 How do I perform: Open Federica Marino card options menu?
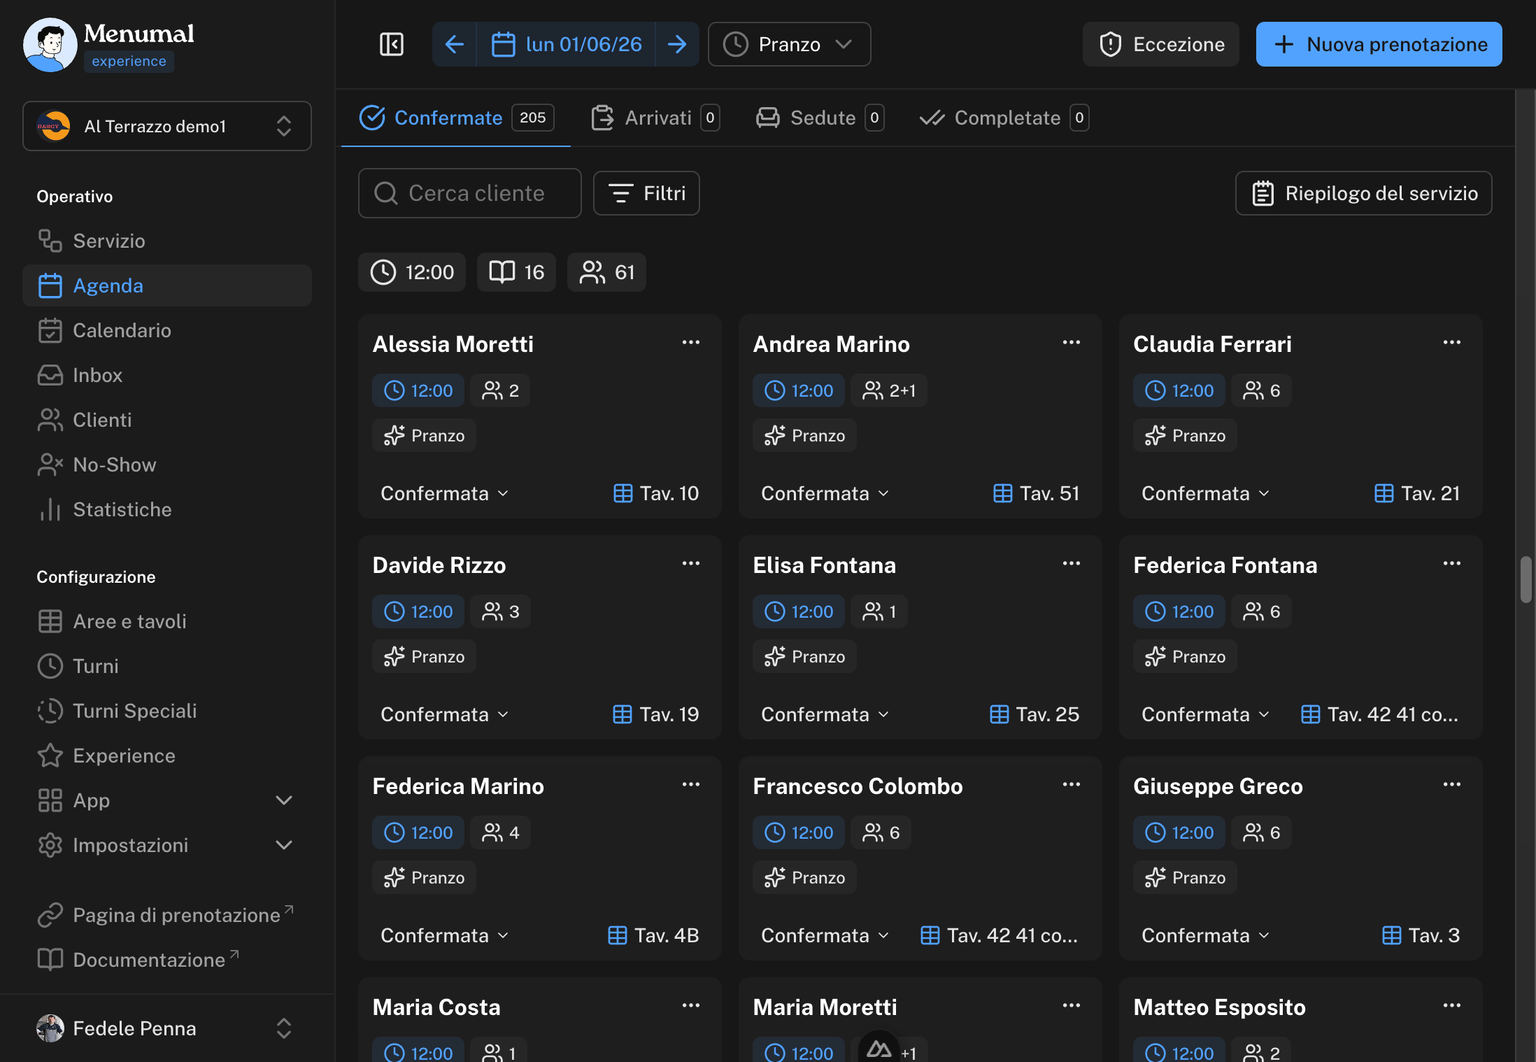point(691,784)
